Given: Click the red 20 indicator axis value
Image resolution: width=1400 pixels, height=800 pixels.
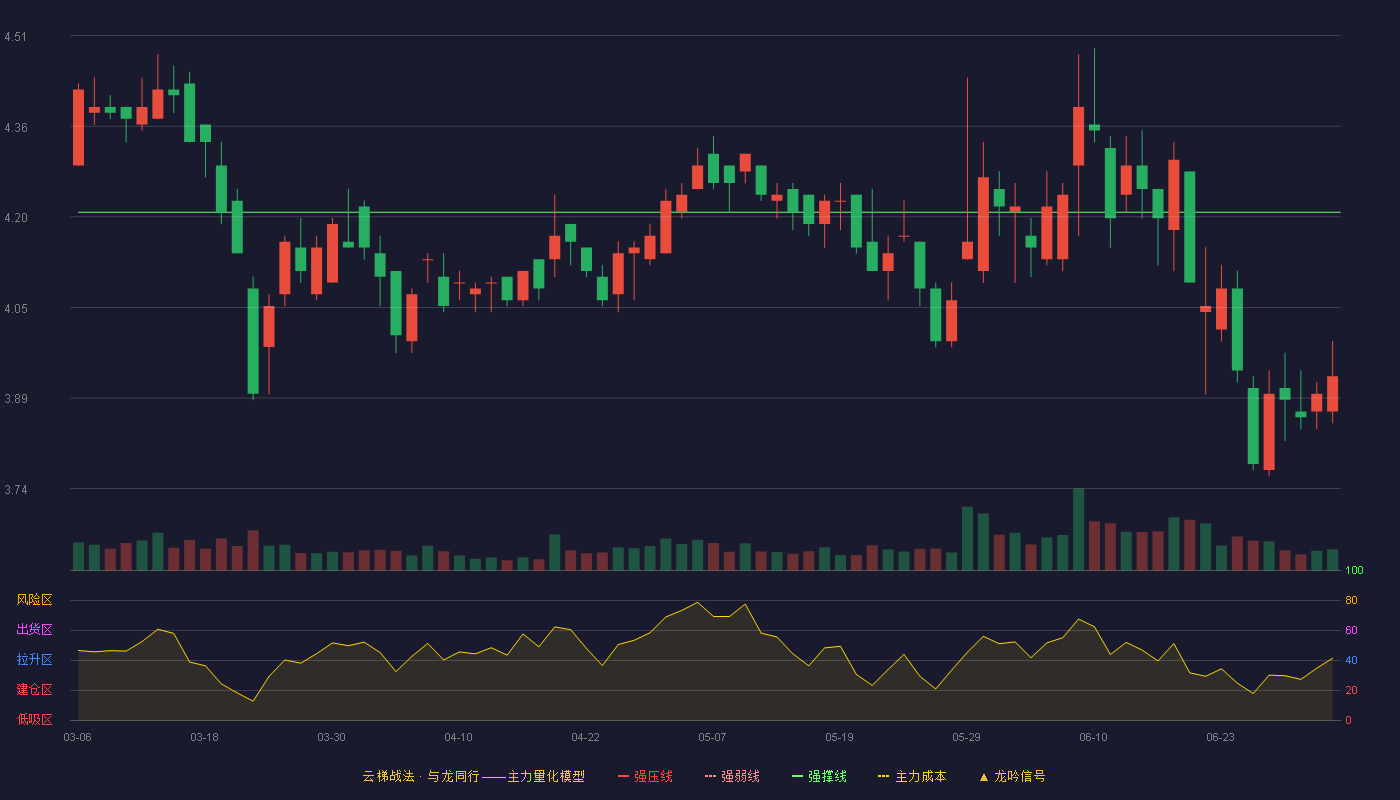Looking at the screenshot, I should click(1351, 690).
